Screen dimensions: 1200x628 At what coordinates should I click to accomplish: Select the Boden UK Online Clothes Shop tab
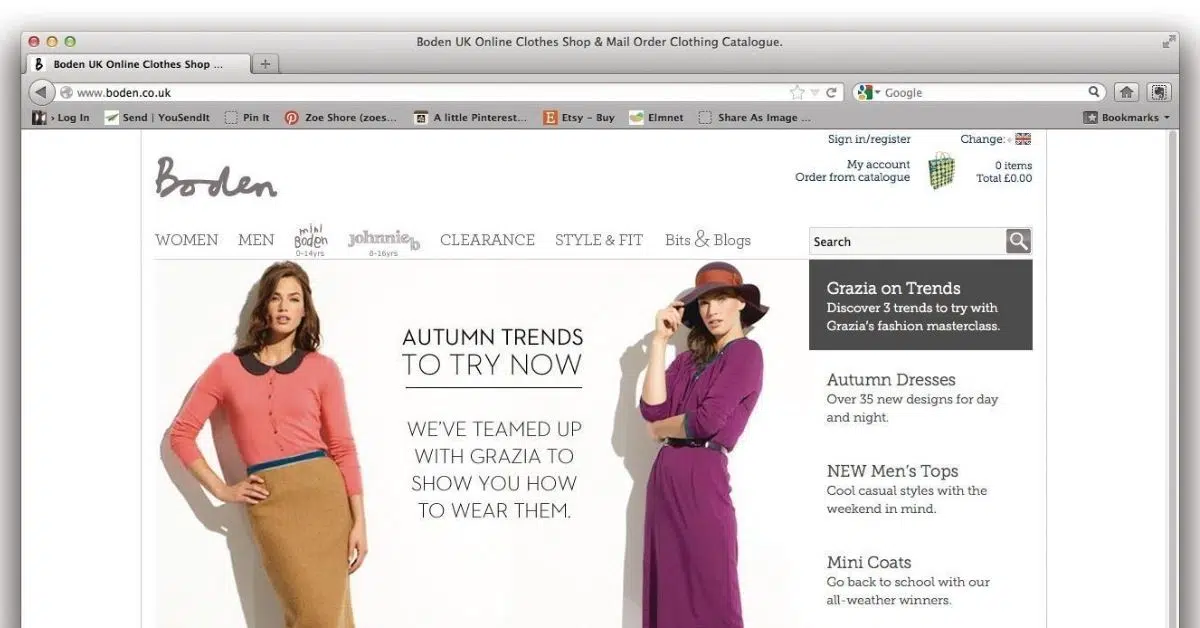[x=136, y=64]
